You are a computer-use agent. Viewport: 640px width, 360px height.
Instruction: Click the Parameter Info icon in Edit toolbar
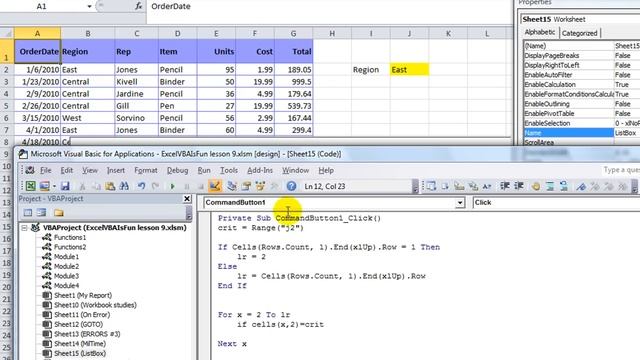(473, 186)
